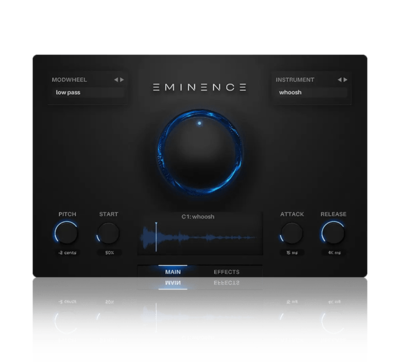The image size is (400, 362).
Task: Click the large glowing blue center knob
Action: tap(200, 152)
